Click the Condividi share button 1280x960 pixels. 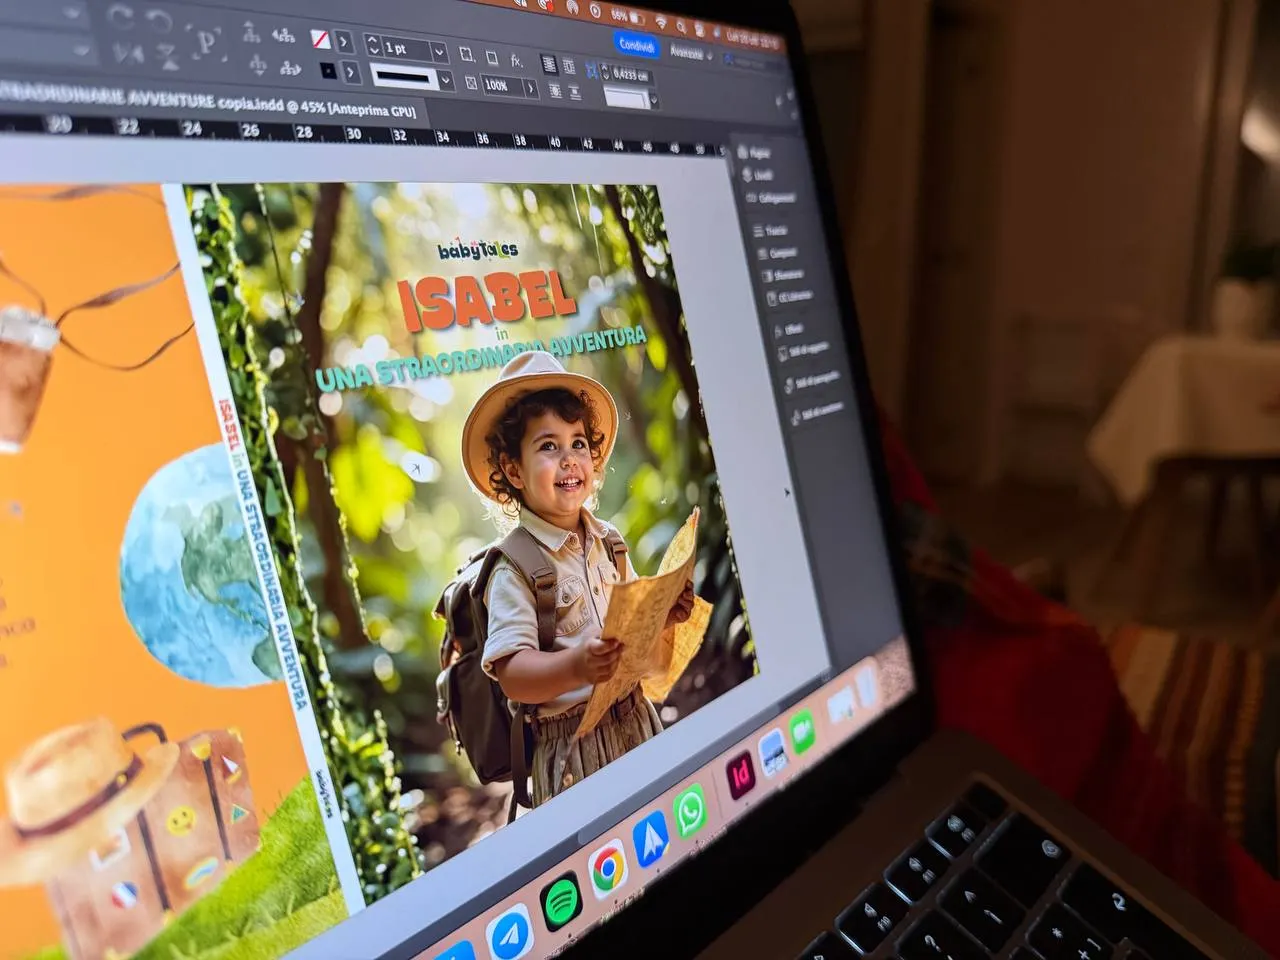637,45
